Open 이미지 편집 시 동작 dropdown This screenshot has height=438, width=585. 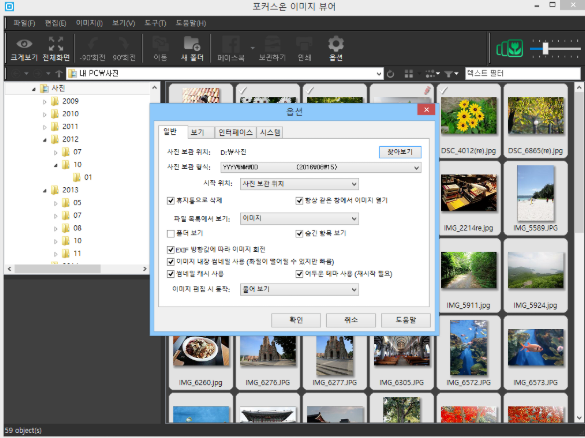[299, 290]
